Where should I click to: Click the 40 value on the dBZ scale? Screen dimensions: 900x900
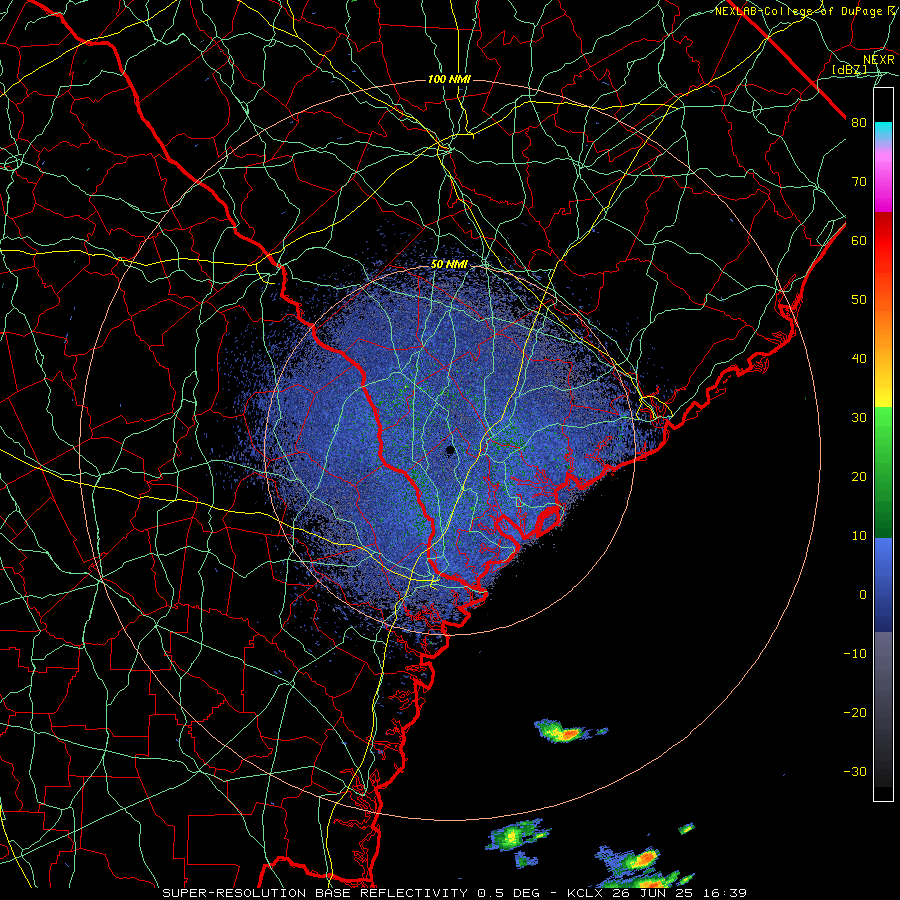click(859, 358)
